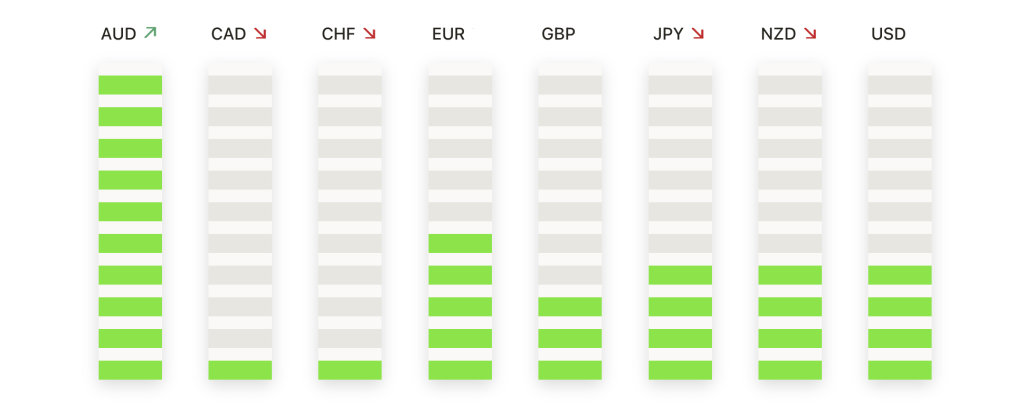The width and height of the screenshot is (1024, 414).
Task: Click the top gray bar in USD meter
Action: 900,85
